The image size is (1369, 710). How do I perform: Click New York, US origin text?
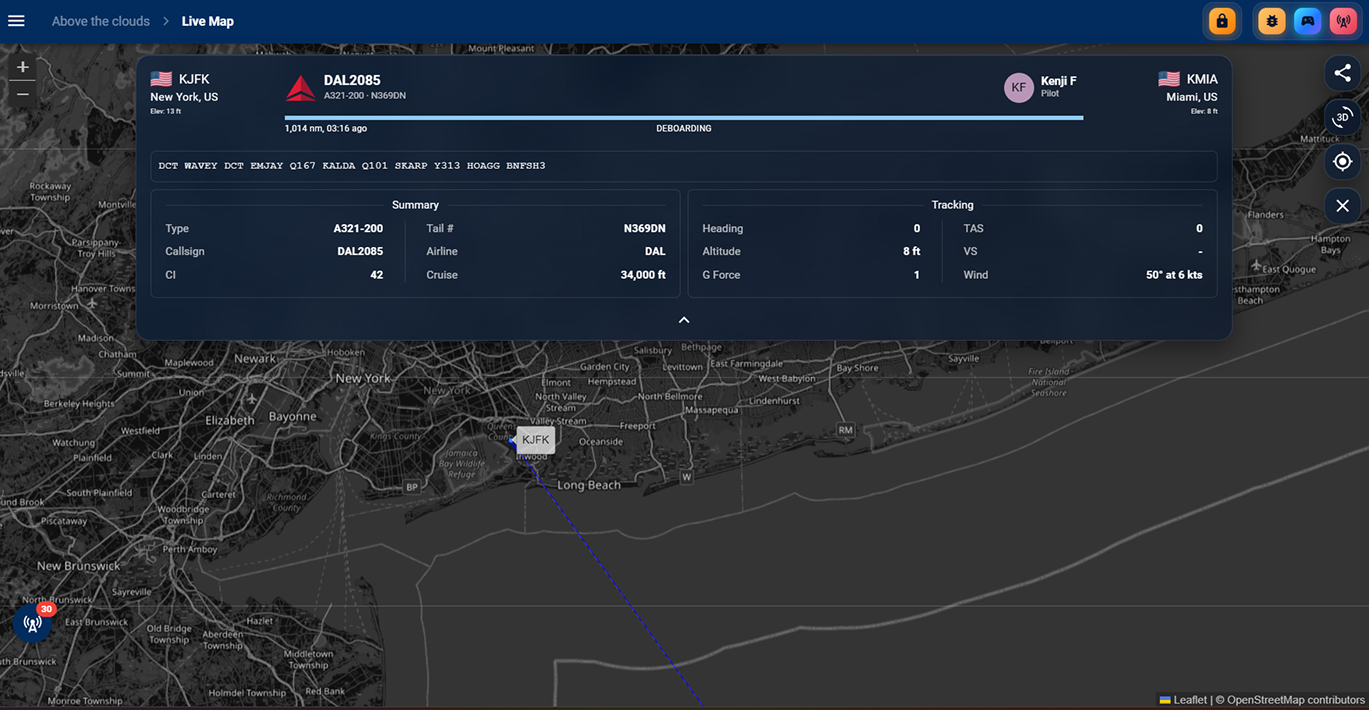pyautogui.click(x=184, y=98)
